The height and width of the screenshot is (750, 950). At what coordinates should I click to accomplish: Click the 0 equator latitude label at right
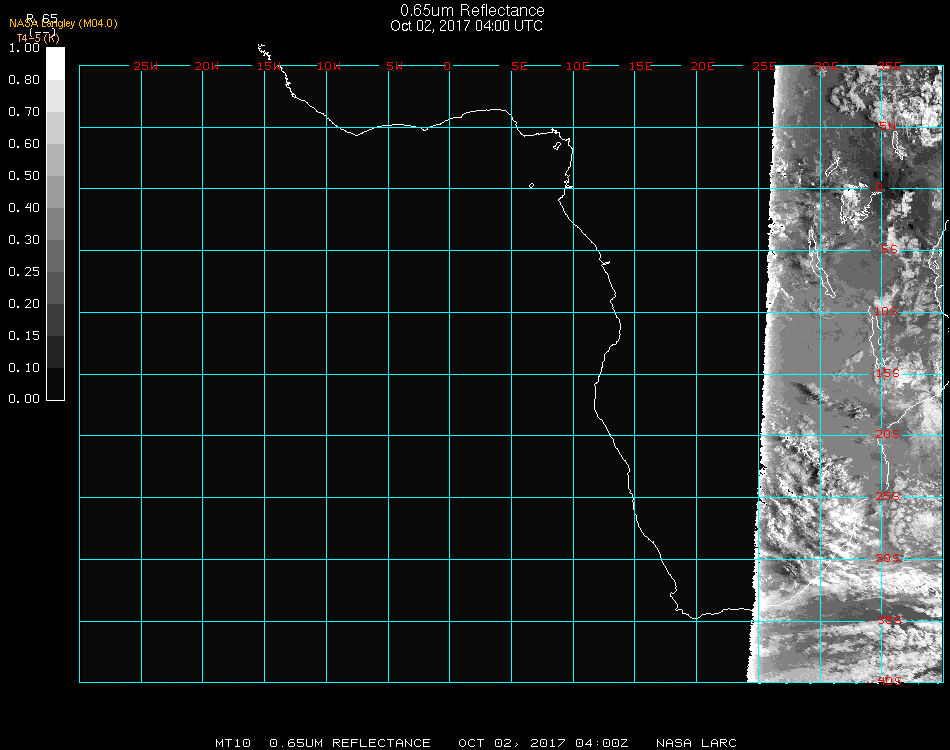click(879, 187)
